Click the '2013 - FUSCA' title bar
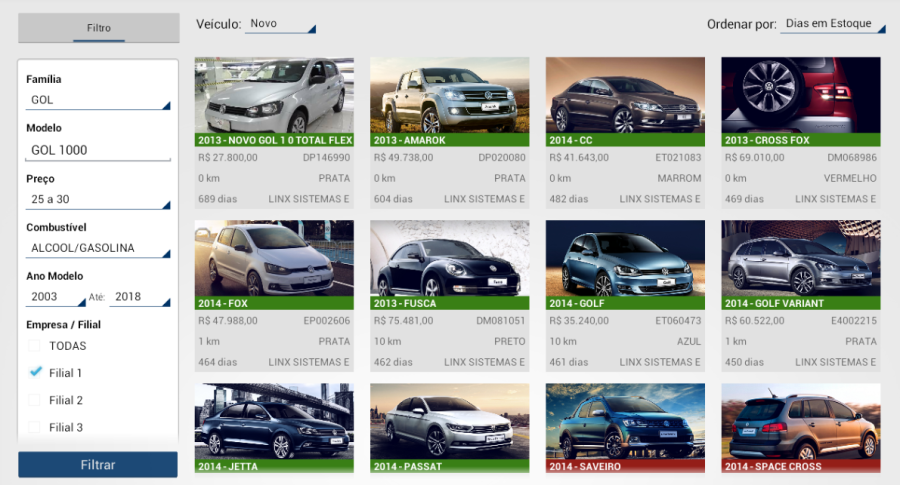This screenshot has width=900, height=485. click(x=450, y=303)
